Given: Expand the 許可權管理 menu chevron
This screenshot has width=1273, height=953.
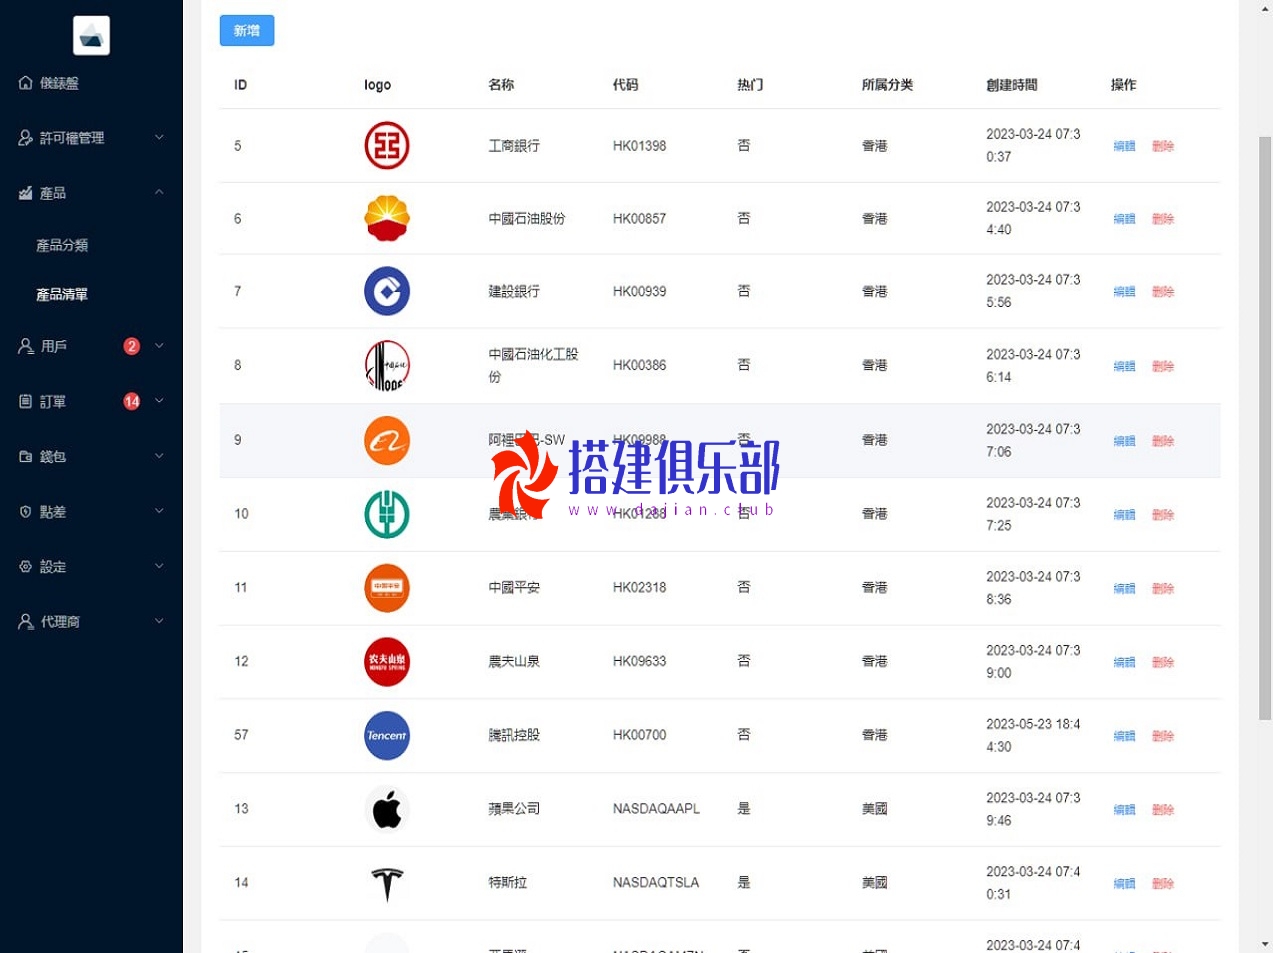Looking at the screenshot, I should [159, 137].
